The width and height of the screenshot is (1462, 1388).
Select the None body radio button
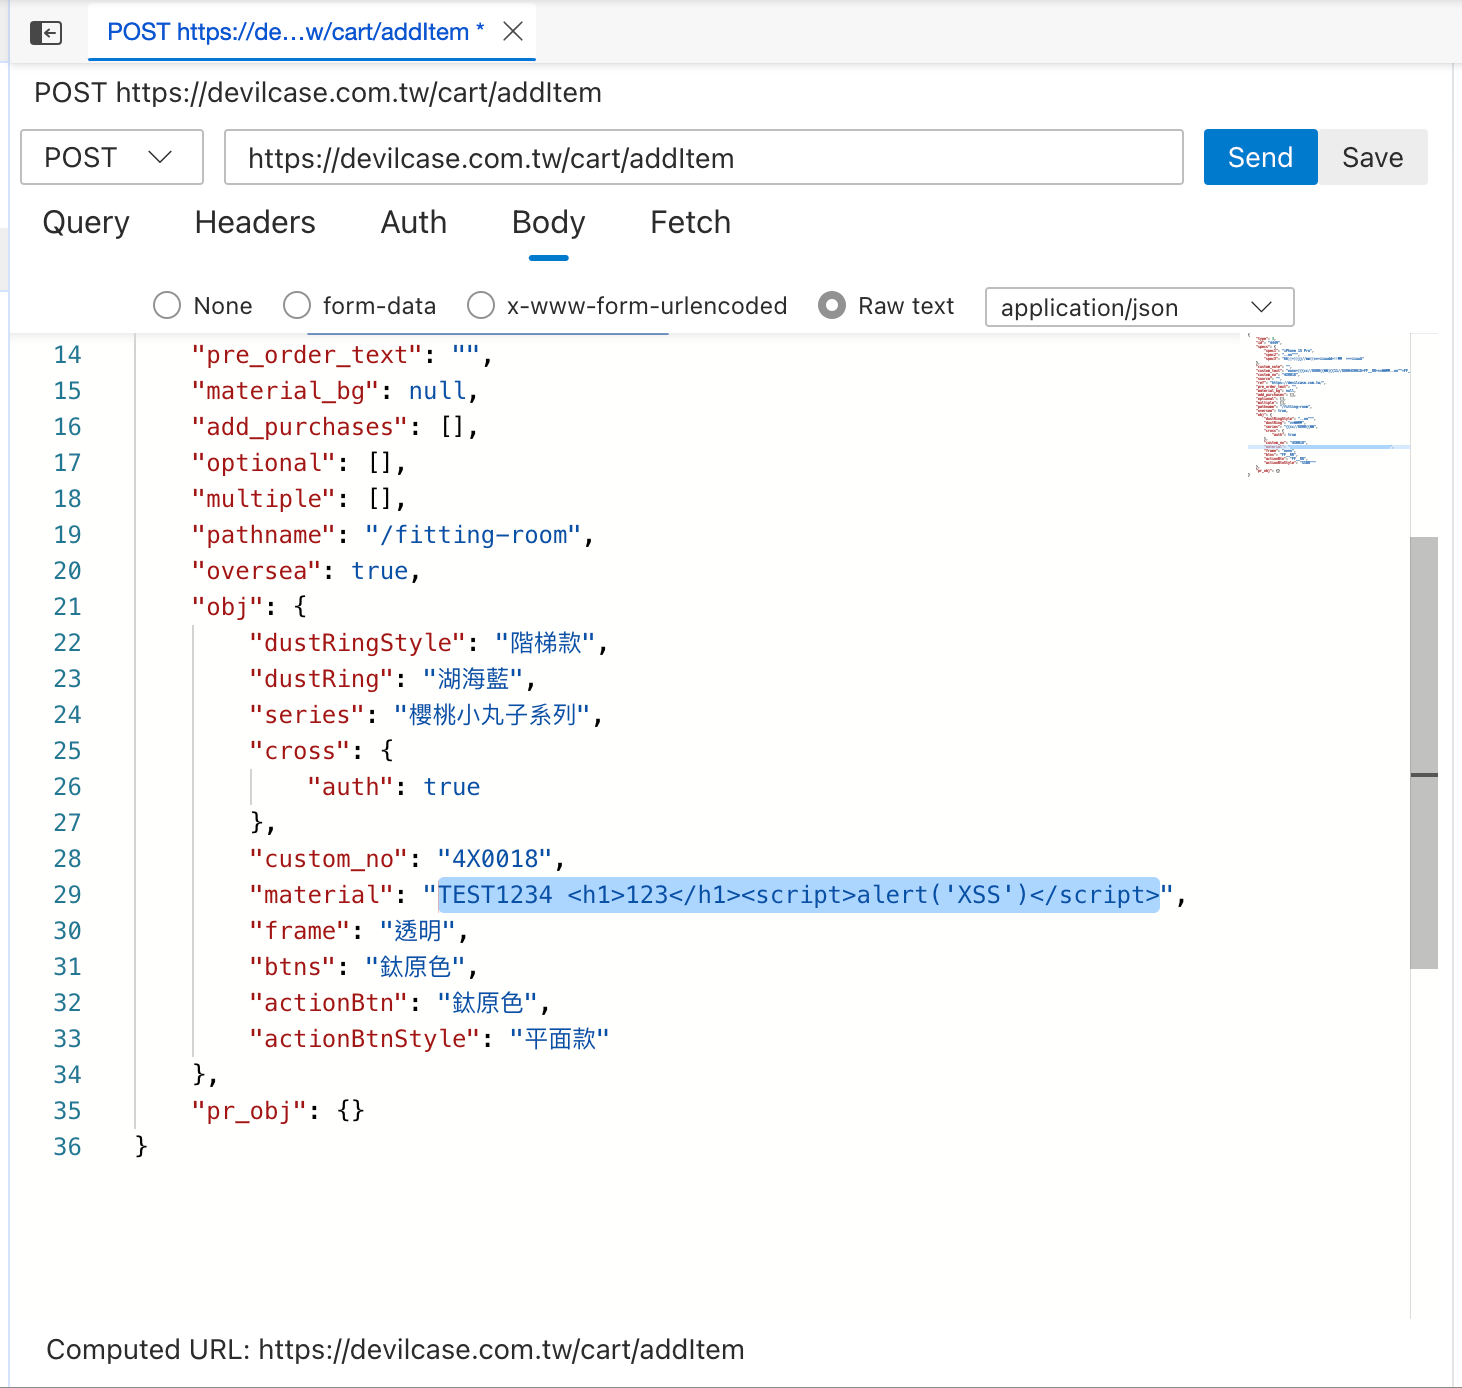pos(167,305)
